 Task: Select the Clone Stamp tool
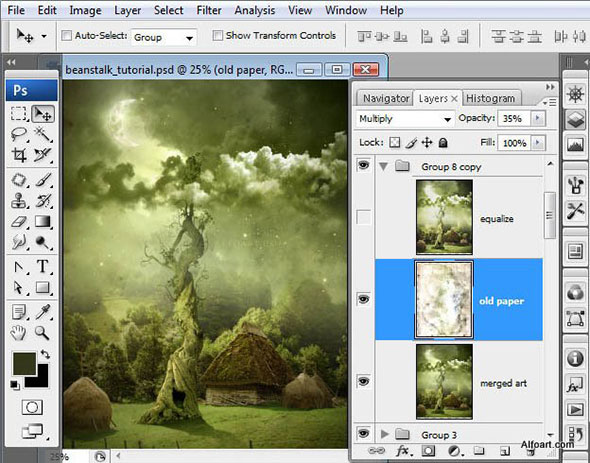[19, 201]
